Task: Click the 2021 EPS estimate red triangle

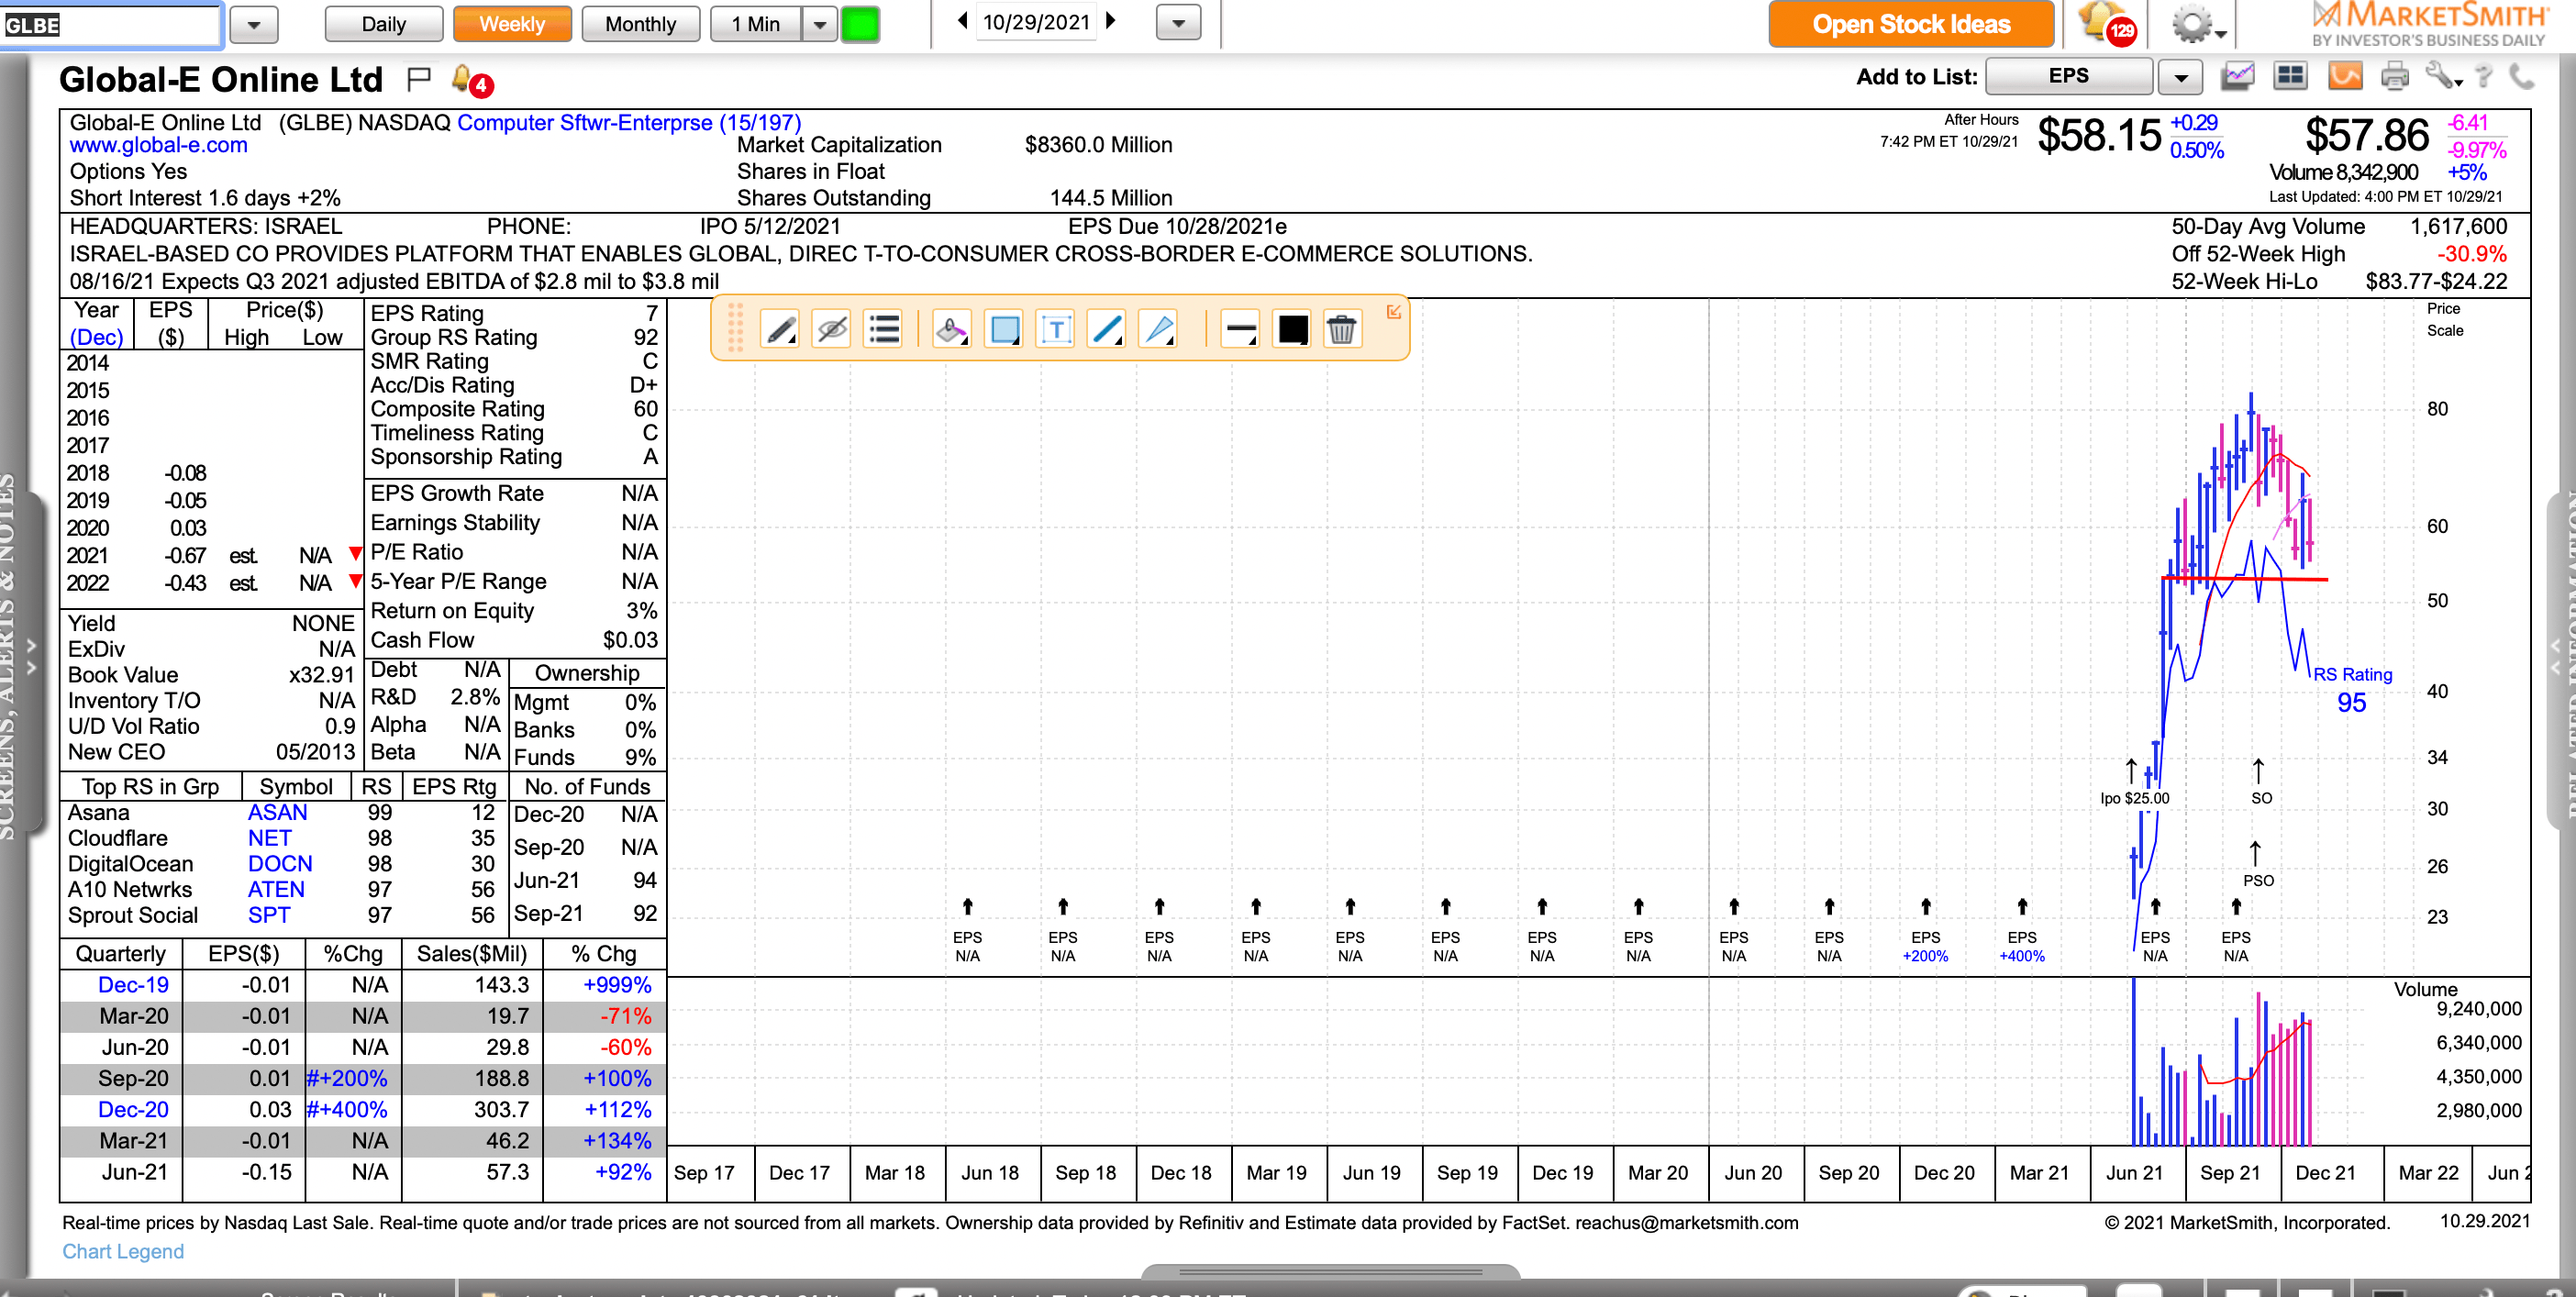Action: tap(355, 553)
